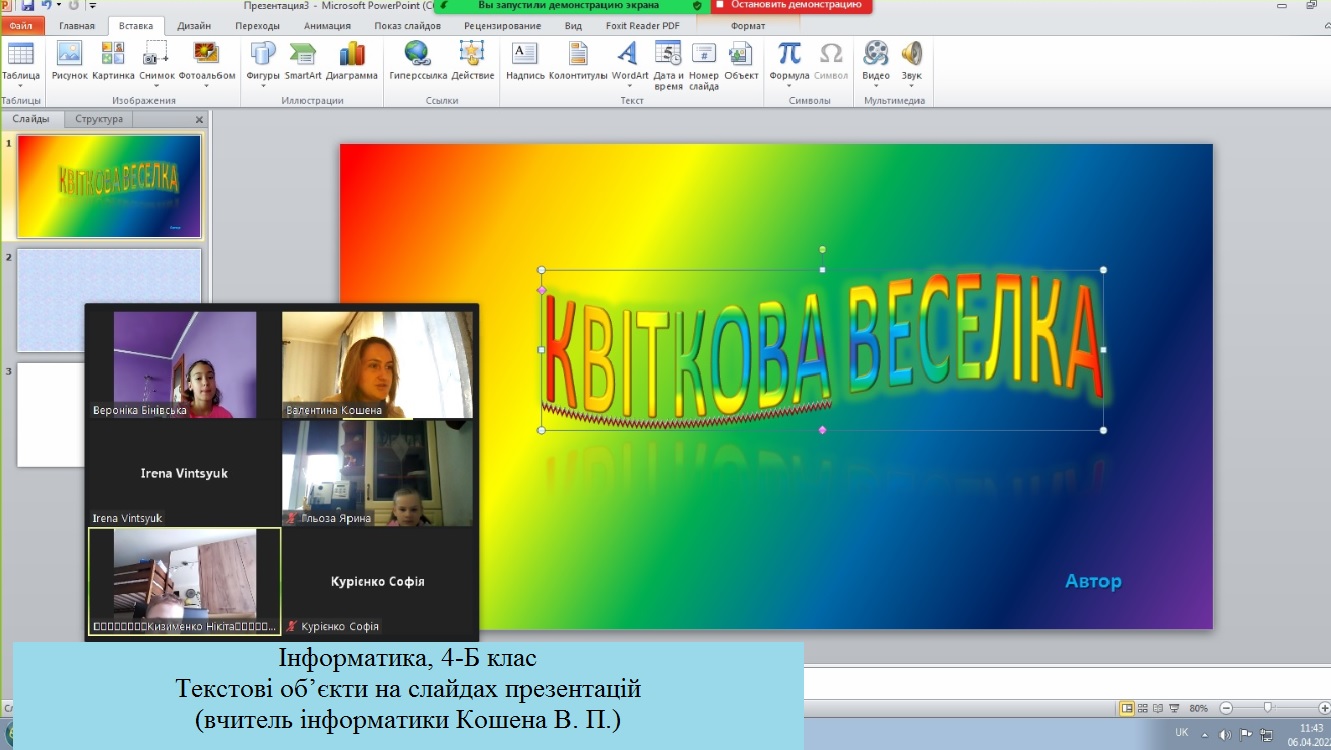Expand the Фигуры shapes dropdown
1331x750 pixels.
coord(263,87)
